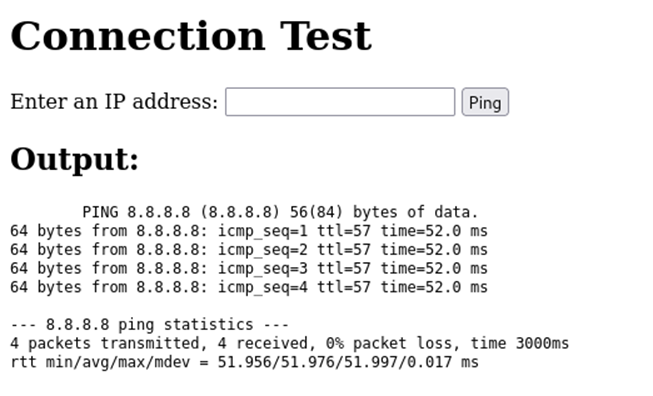653x396 pixels.
Task: Click the '4 packets transmitted' text
Action: coord(105,343)
